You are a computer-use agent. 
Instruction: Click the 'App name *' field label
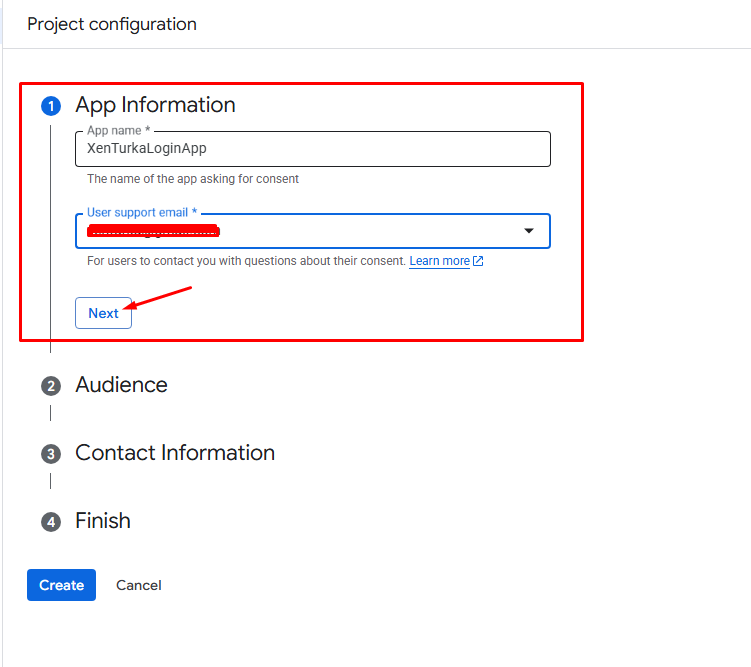point(119,130)
